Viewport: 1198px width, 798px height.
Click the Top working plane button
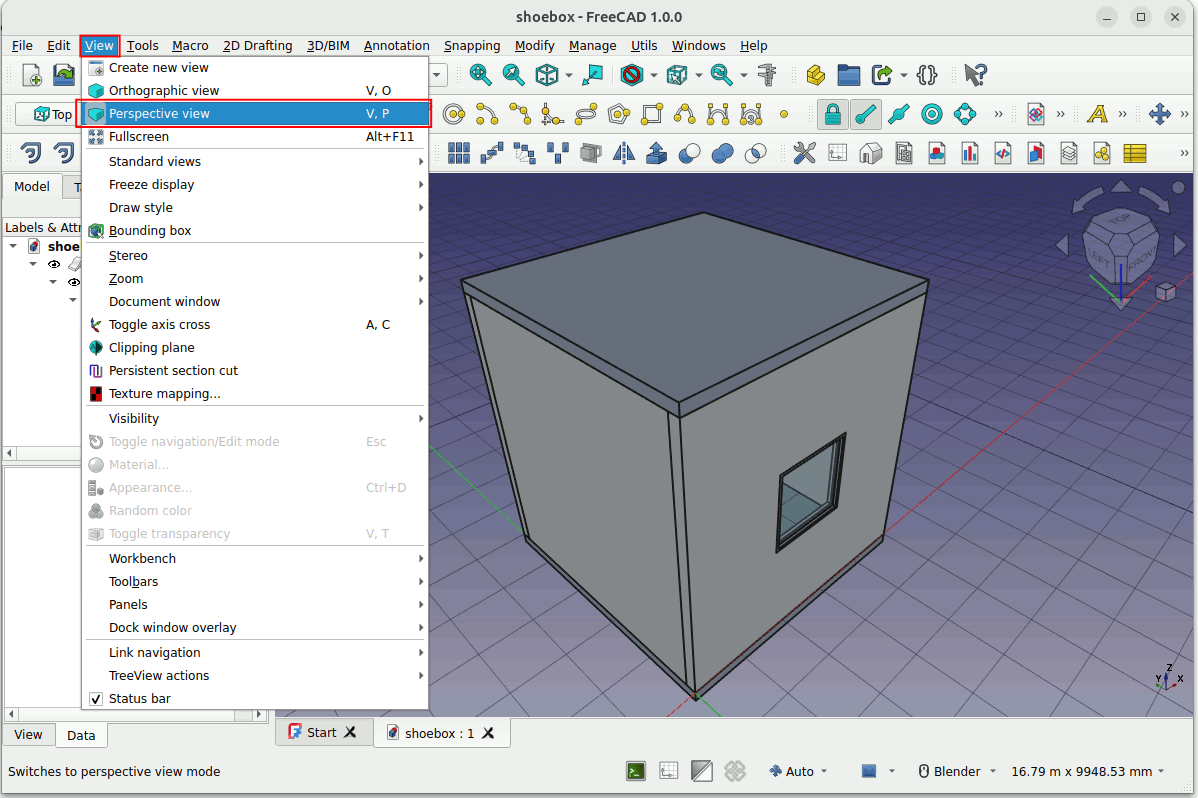coord(52,114)
